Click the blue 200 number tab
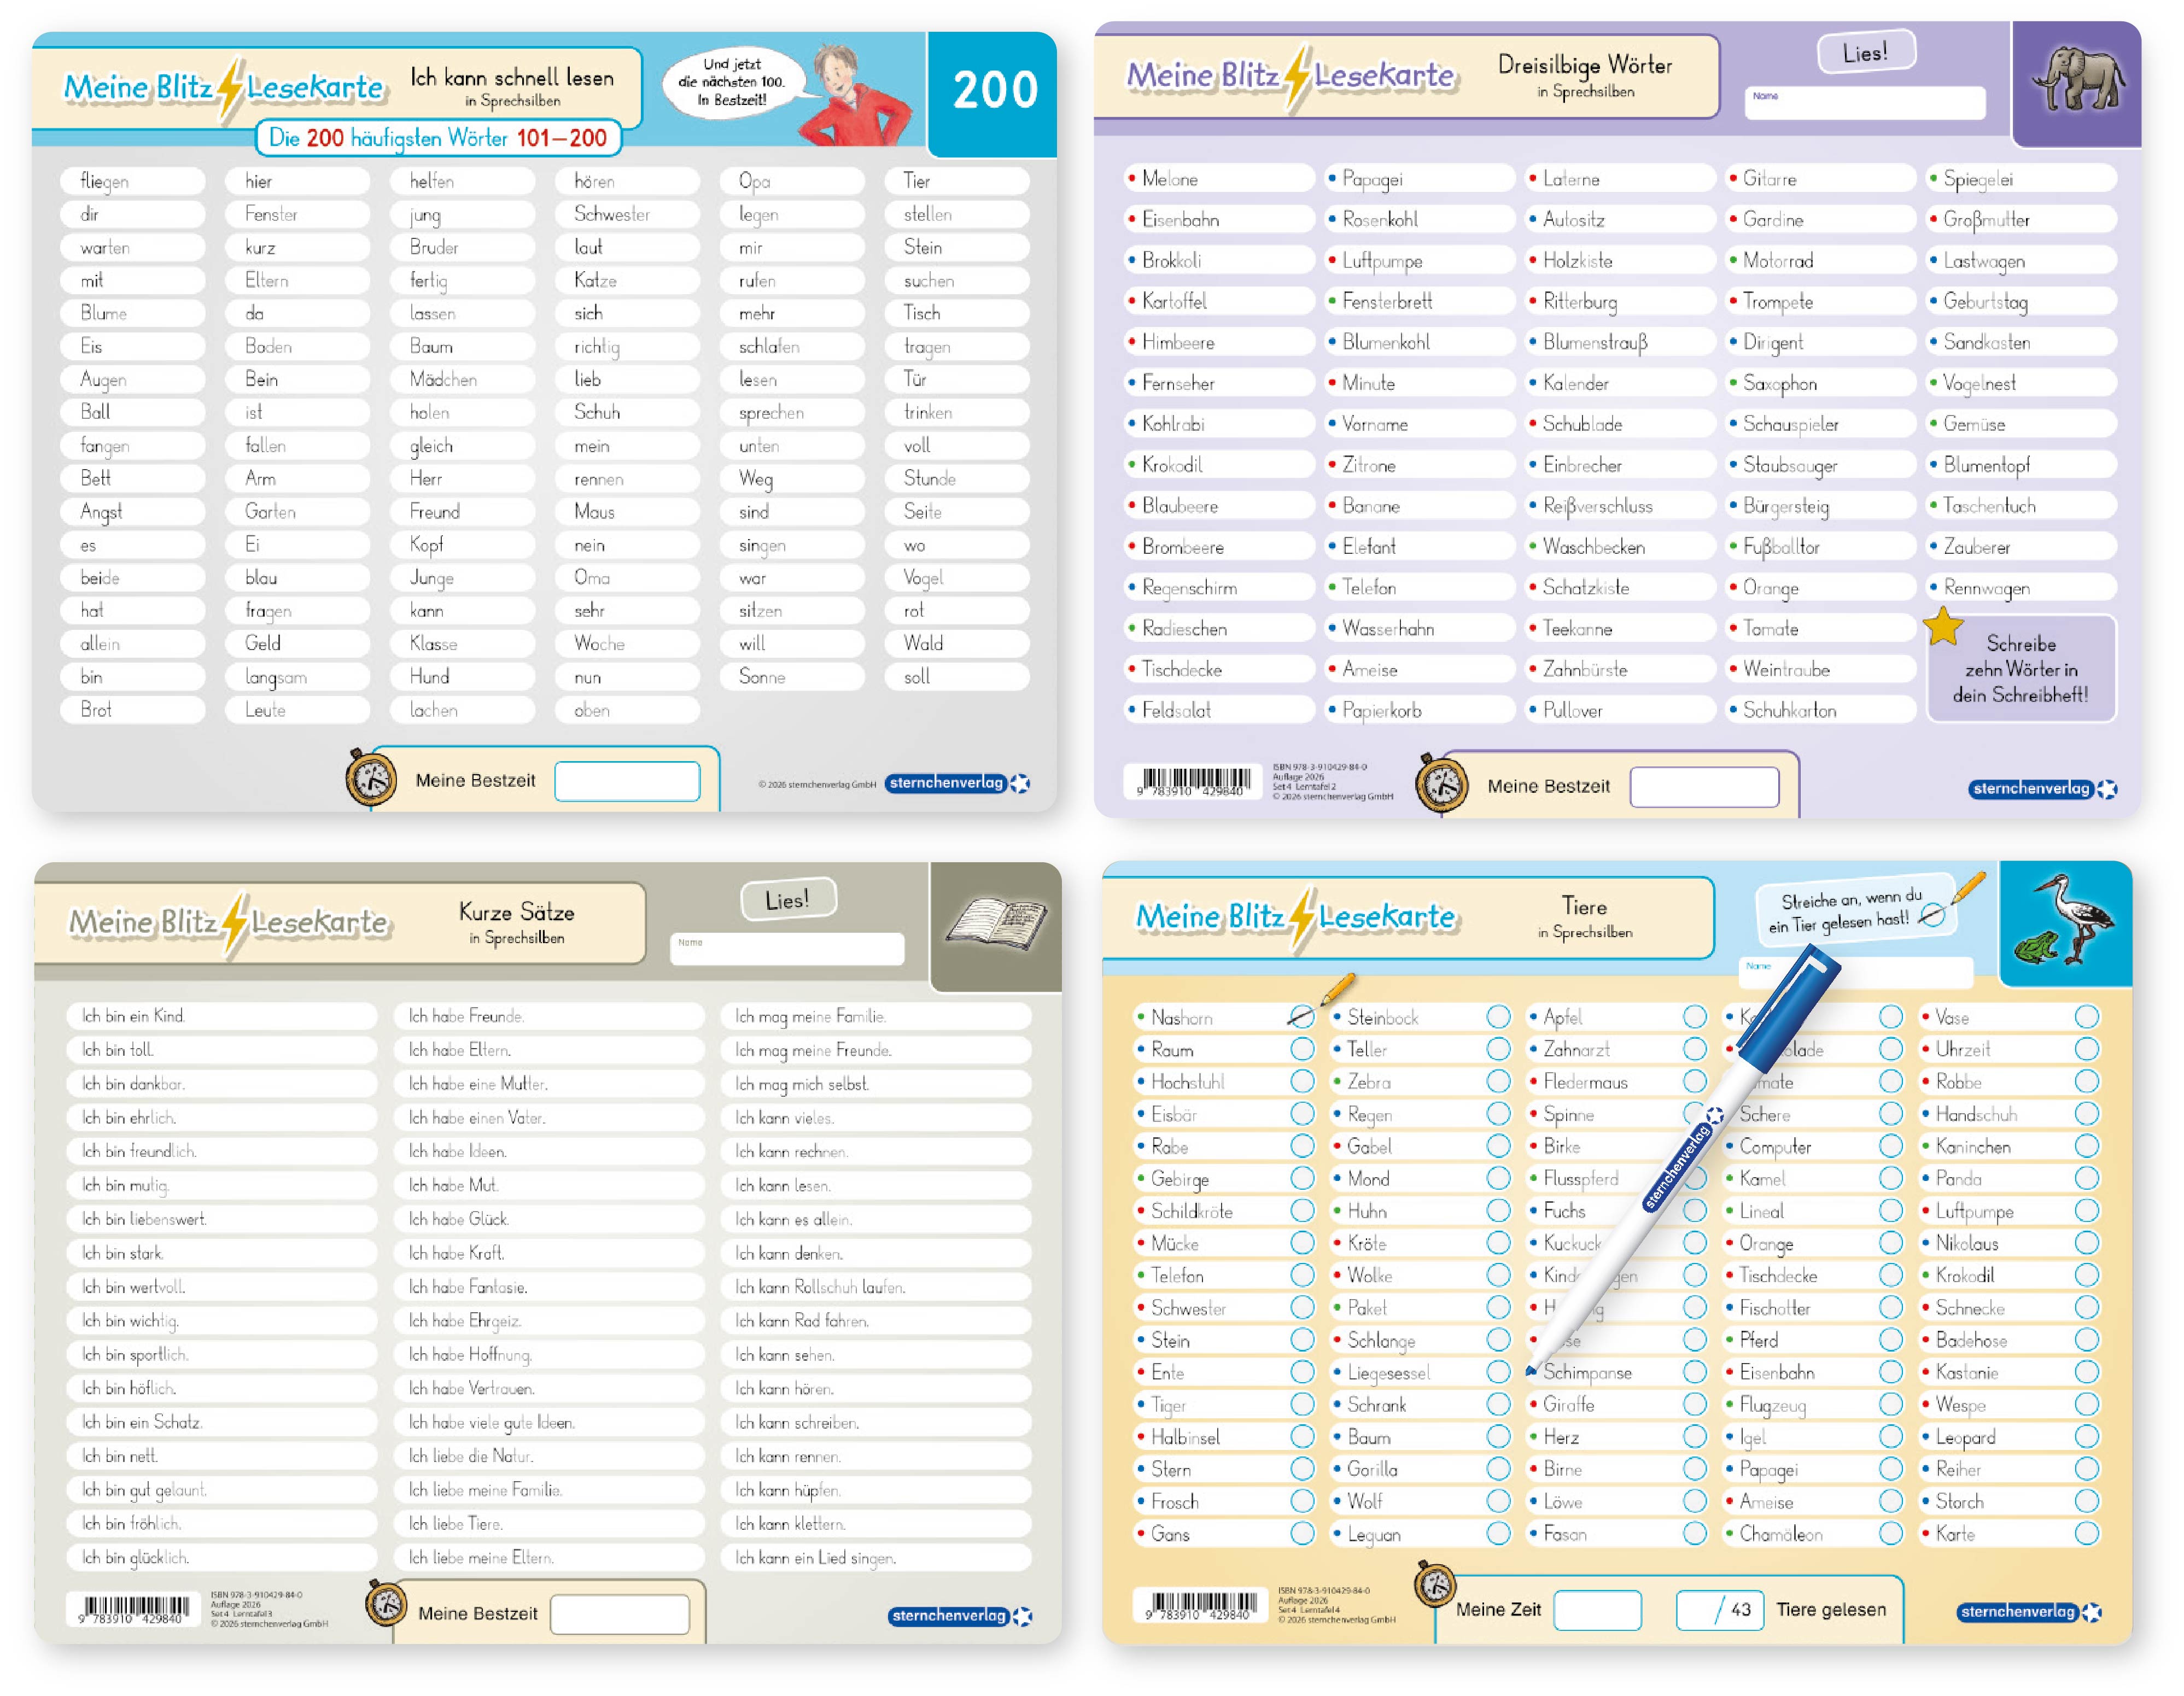This screenshot has width=2184, height=1696. coord(994,90)
